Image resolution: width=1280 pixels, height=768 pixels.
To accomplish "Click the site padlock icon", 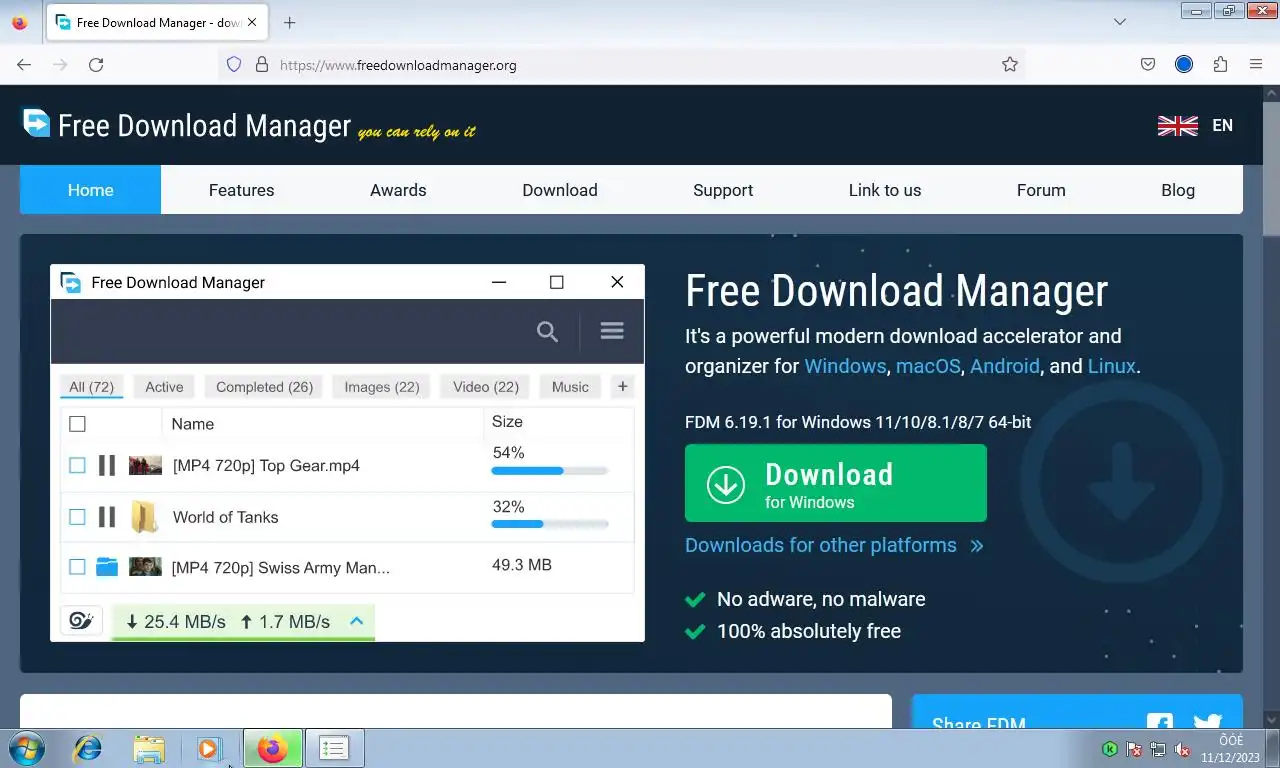I will point(262,64).
